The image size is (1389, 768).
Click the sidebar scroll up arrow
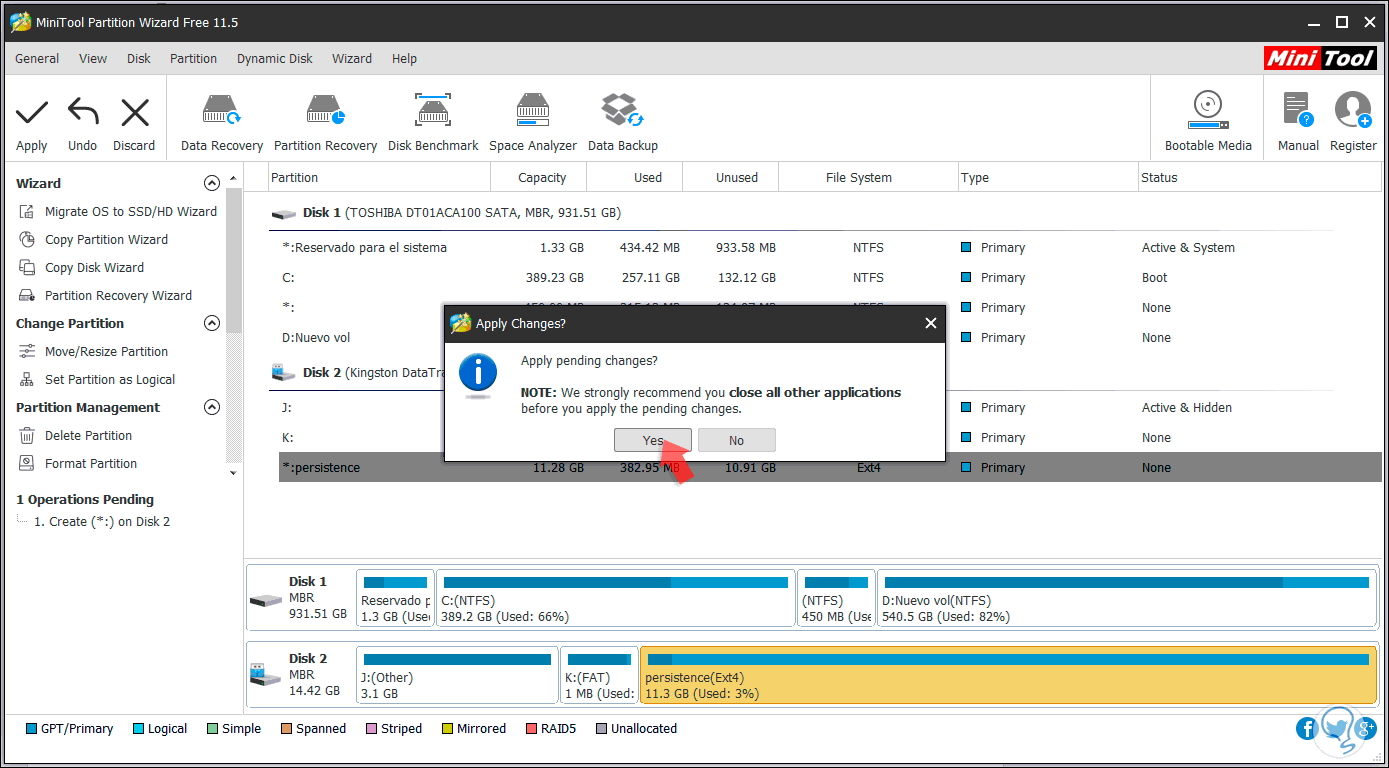(233, 179)
